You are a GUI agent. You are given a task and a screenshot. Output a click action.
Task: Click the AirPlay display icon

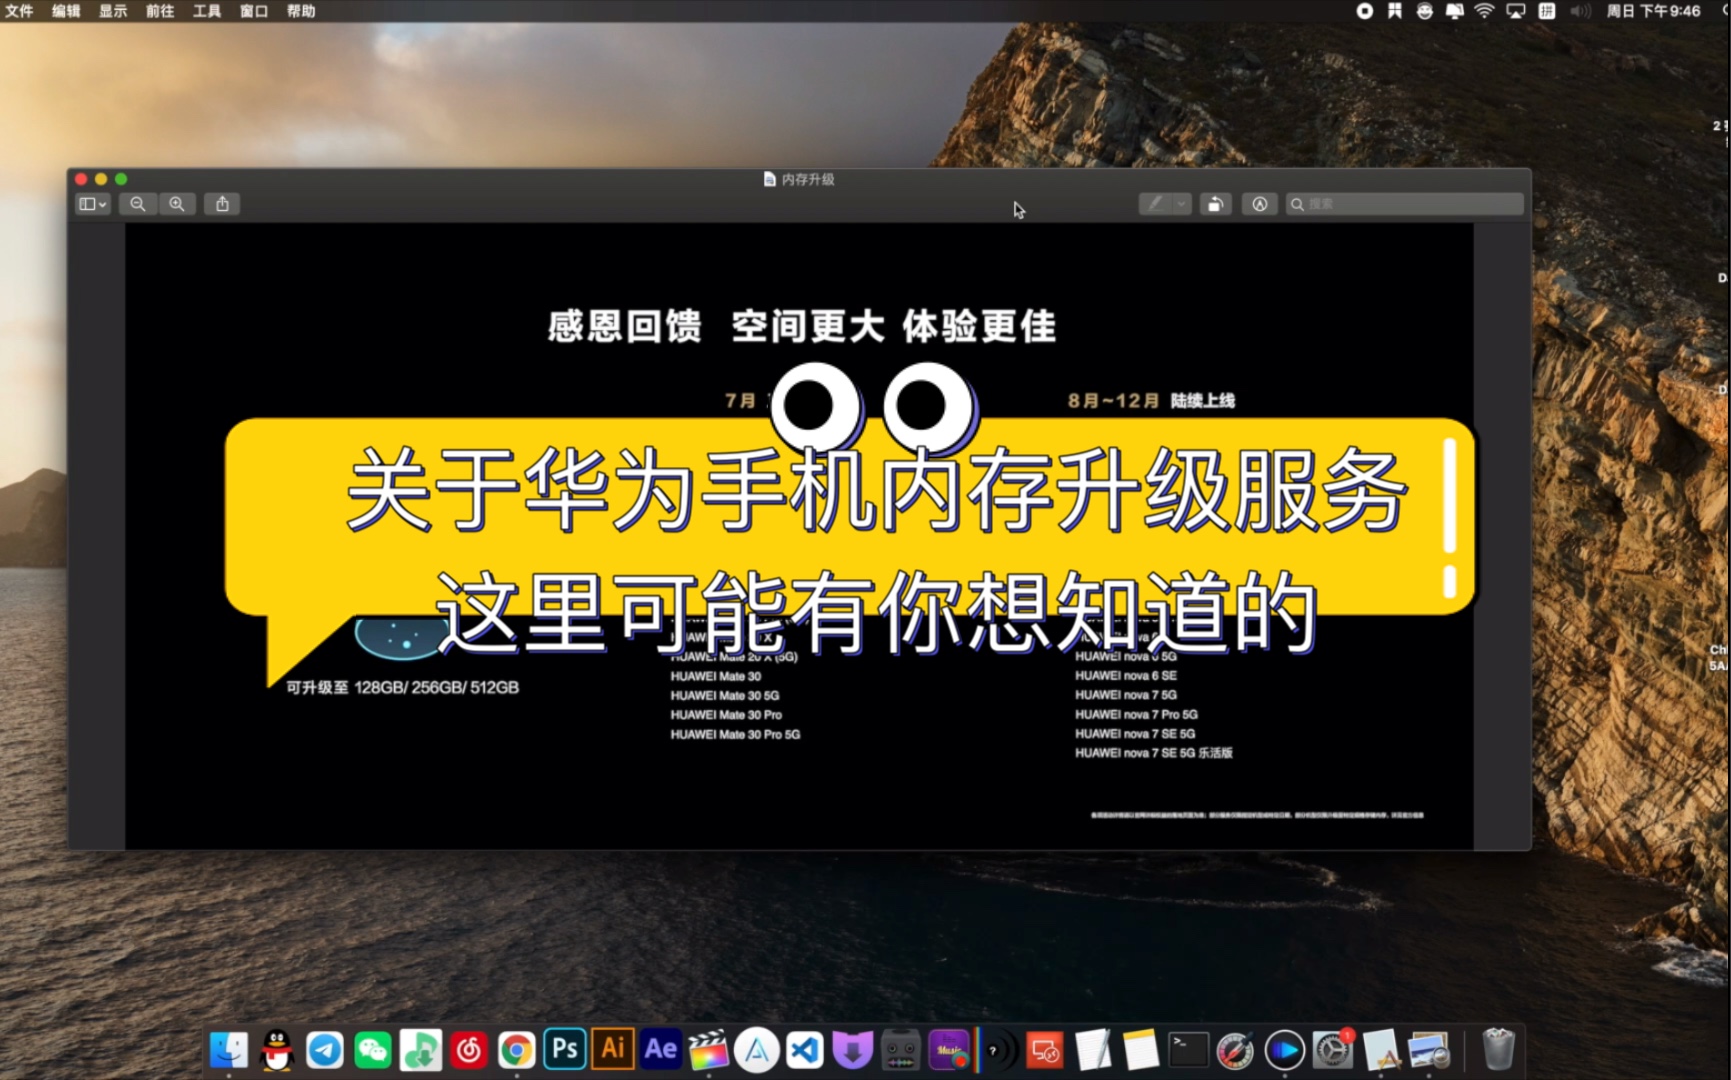1516,11
